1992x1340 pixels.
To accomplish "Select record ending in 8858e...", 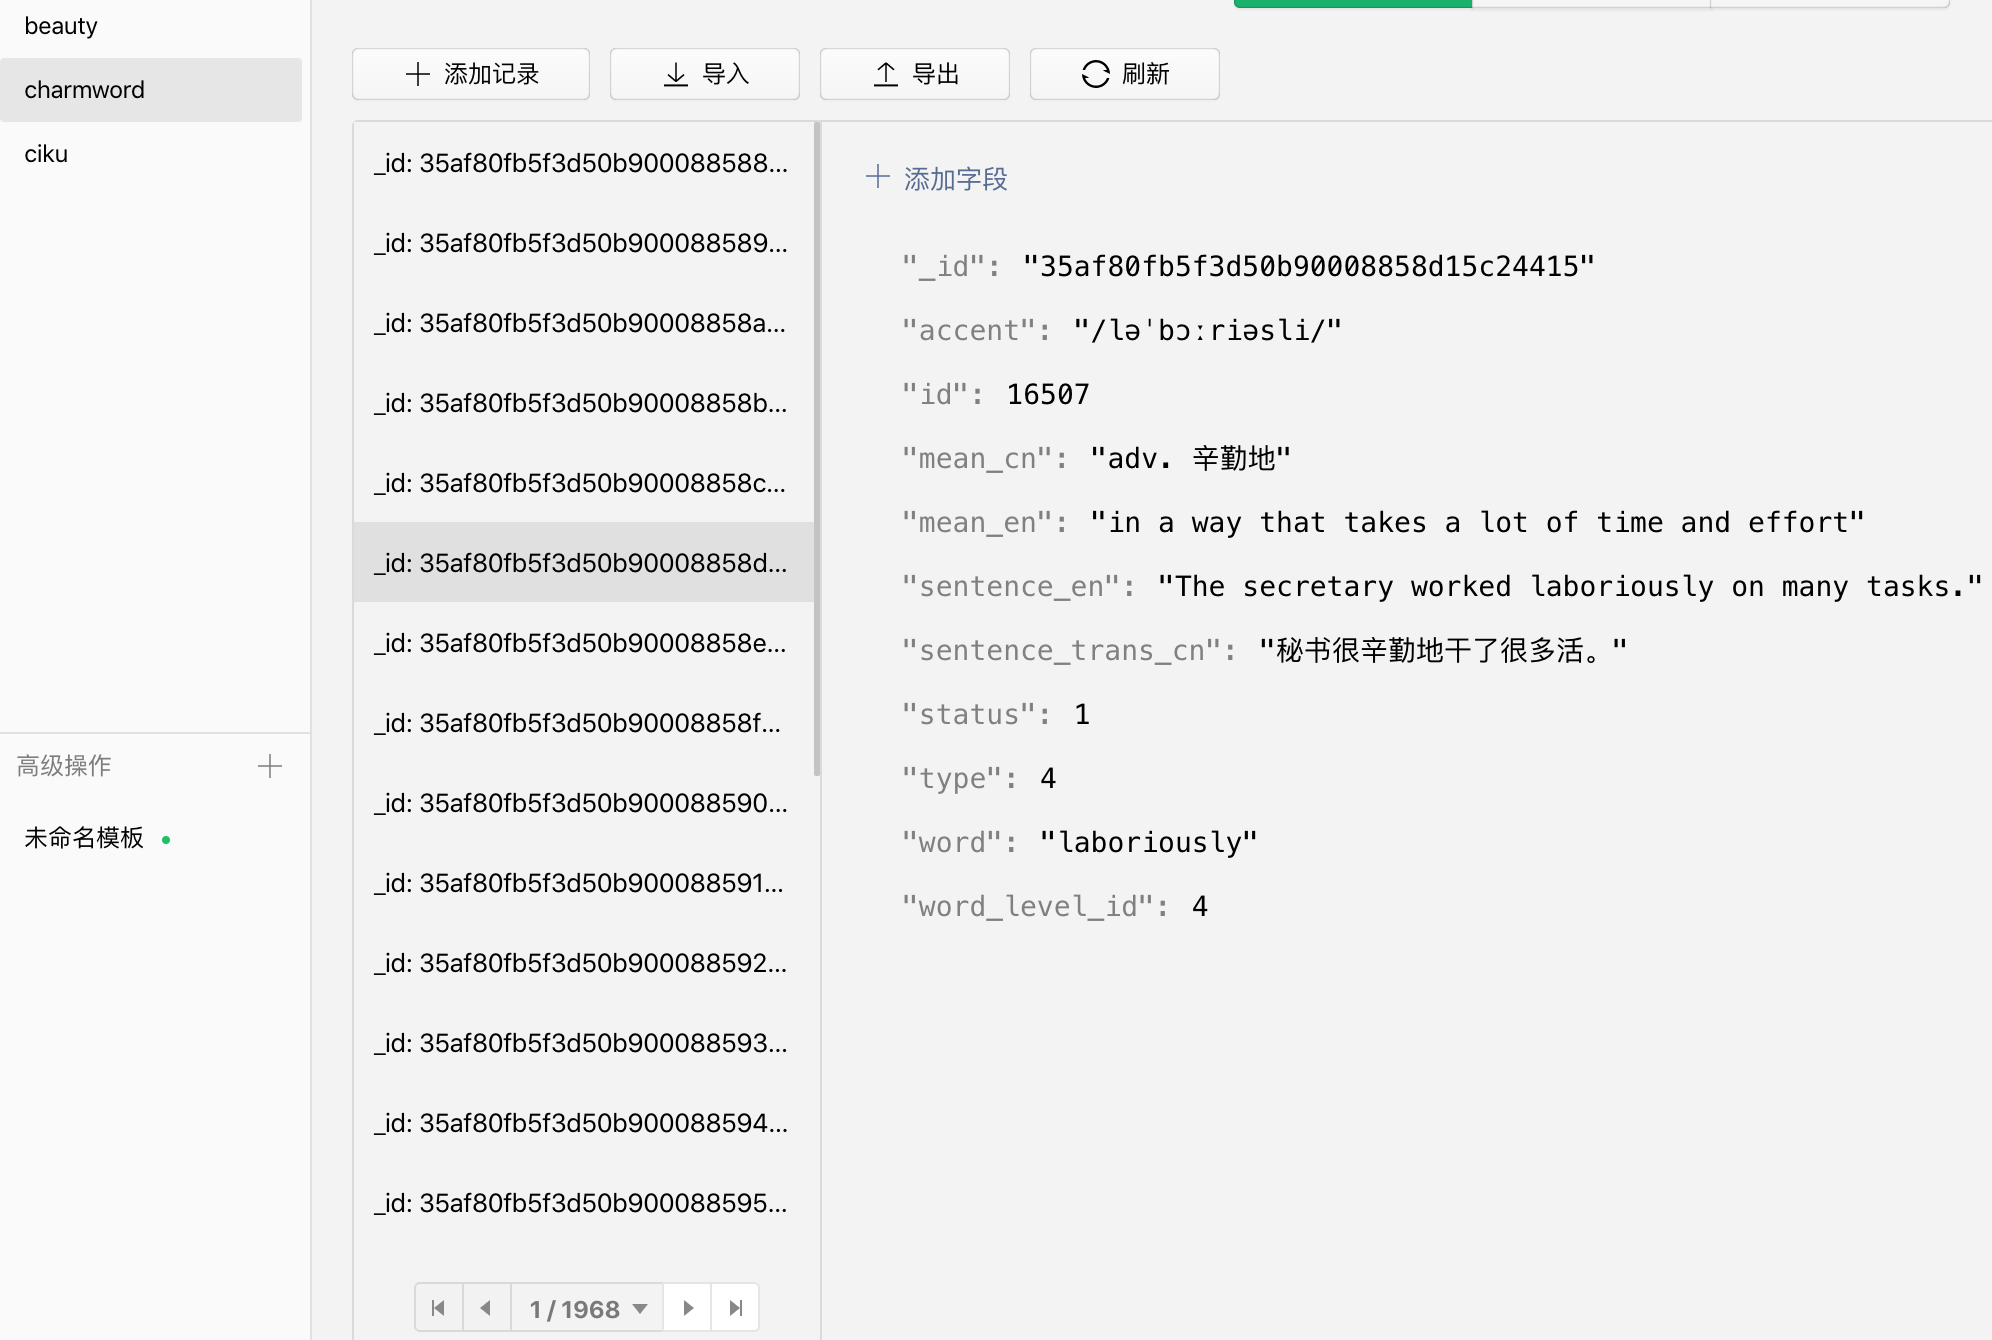I will pos(581,643).
